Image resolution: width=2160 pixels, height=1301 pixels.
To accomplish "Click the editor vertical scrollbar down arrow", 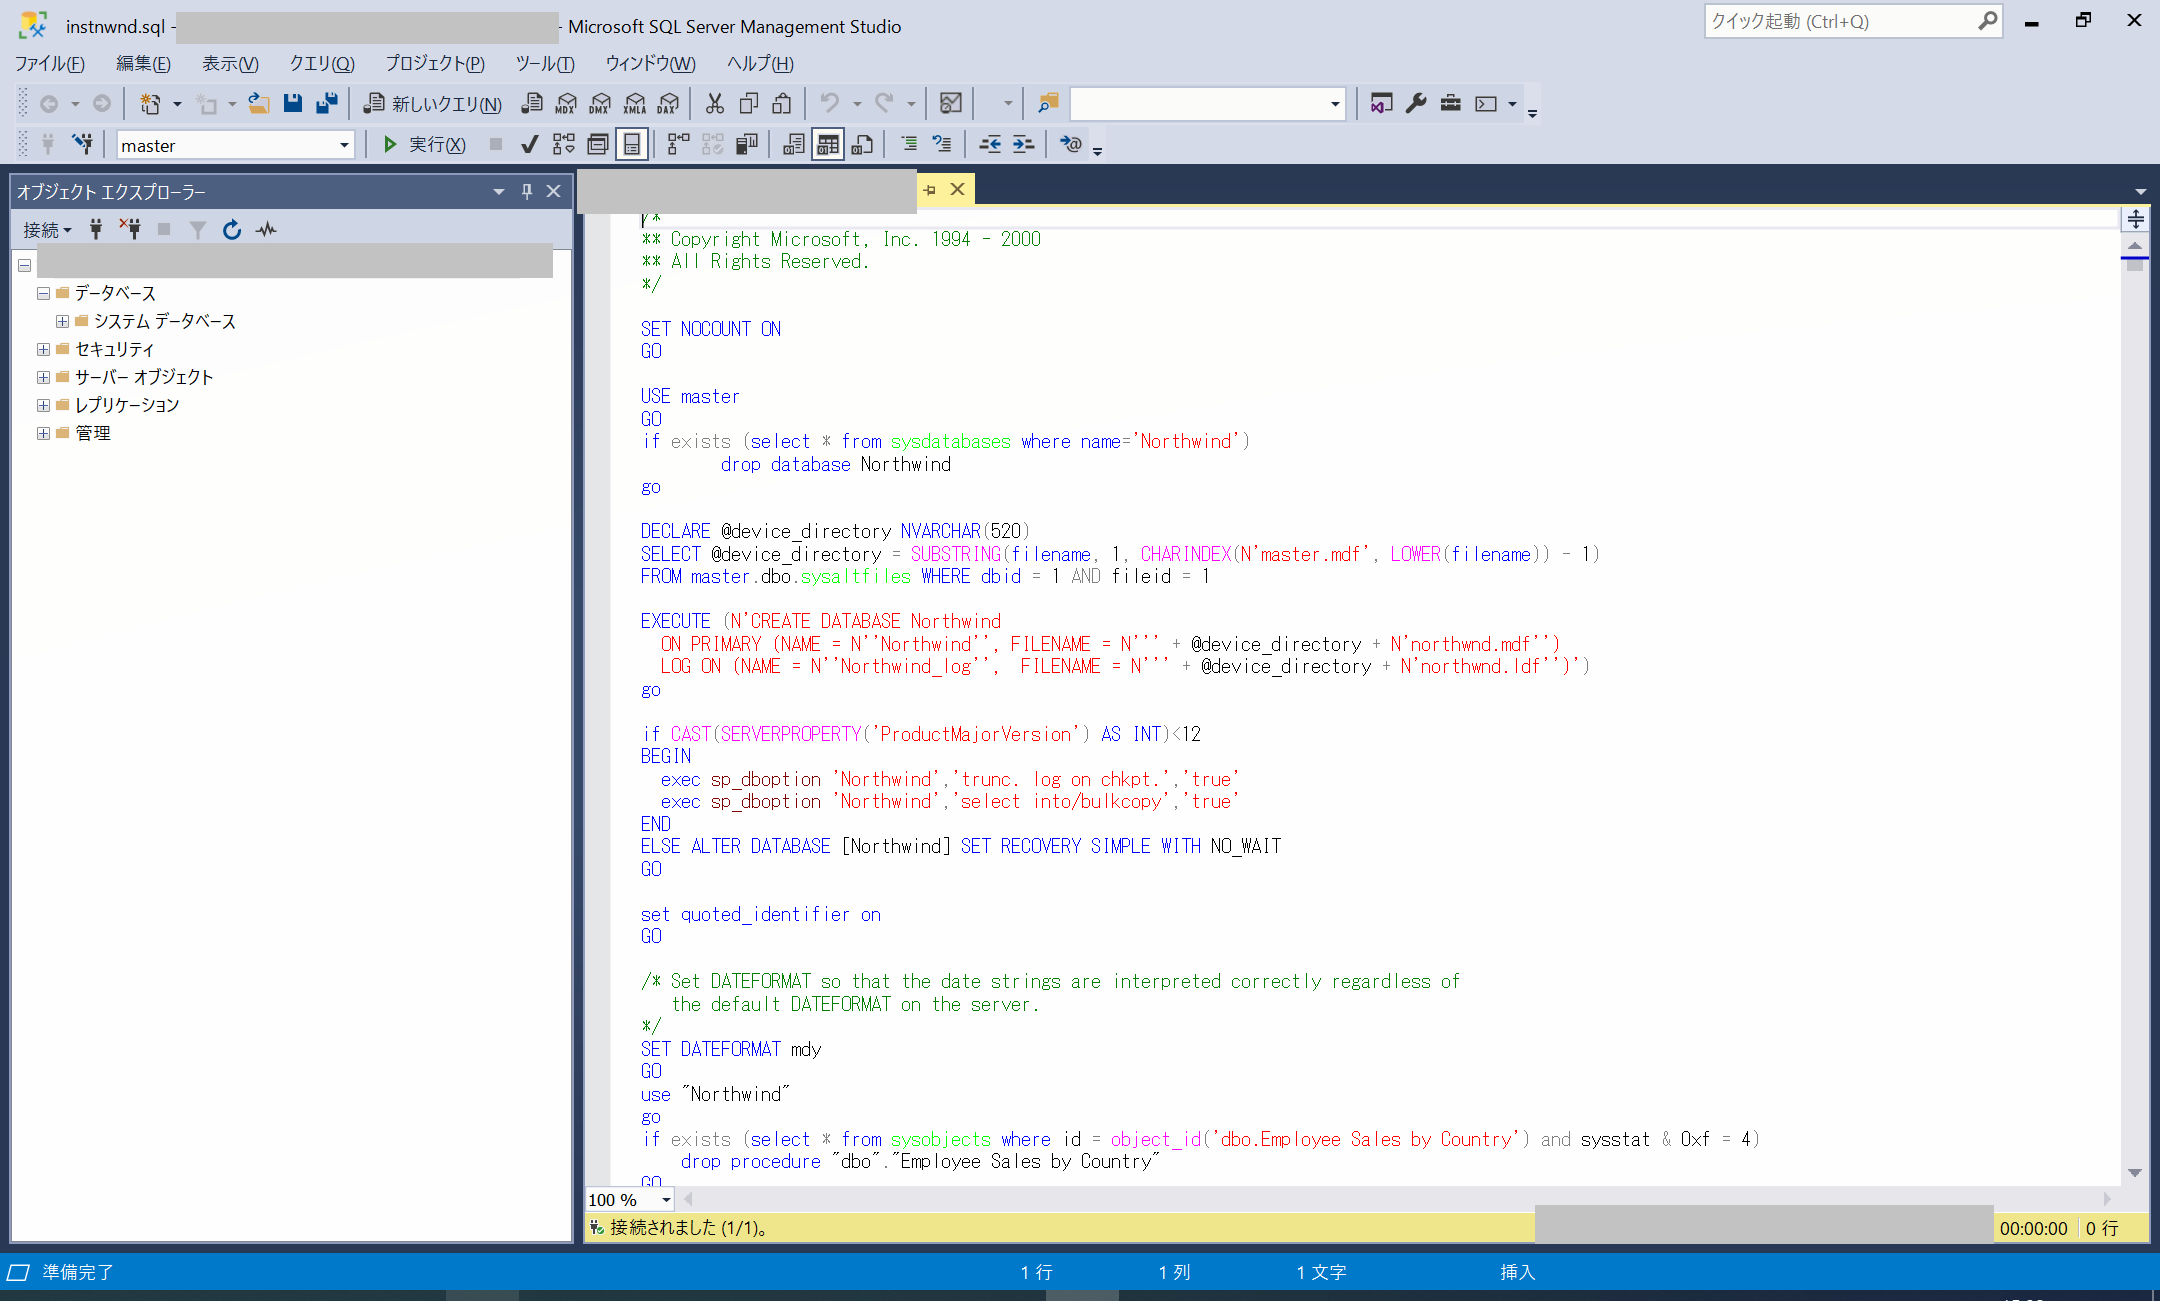I will point(2135,1172).
